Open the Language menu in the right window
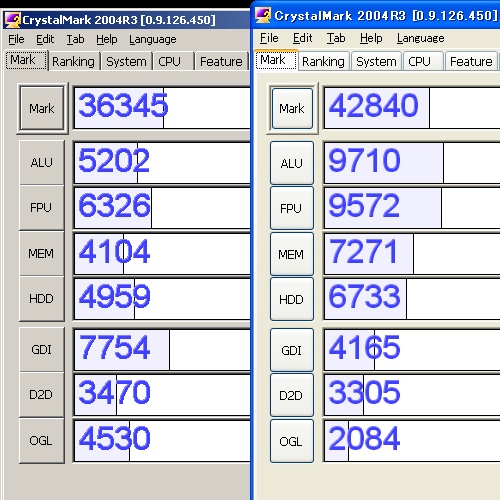Image resolution: width=500 pixels, height=500 pixels. click(421, 38)
